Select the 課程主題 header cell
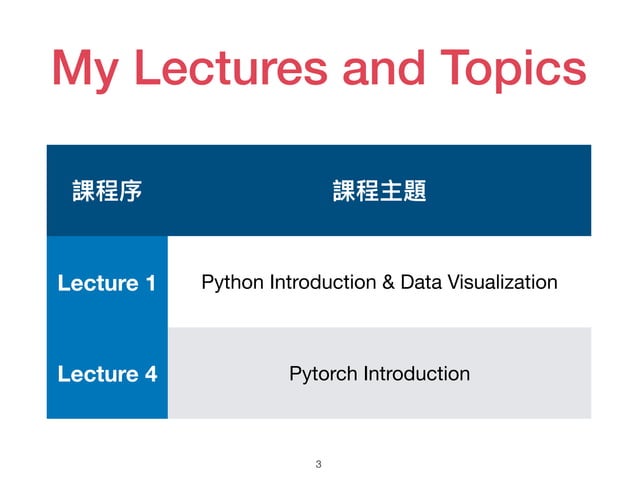638x479 pixels. pos(379,190)
